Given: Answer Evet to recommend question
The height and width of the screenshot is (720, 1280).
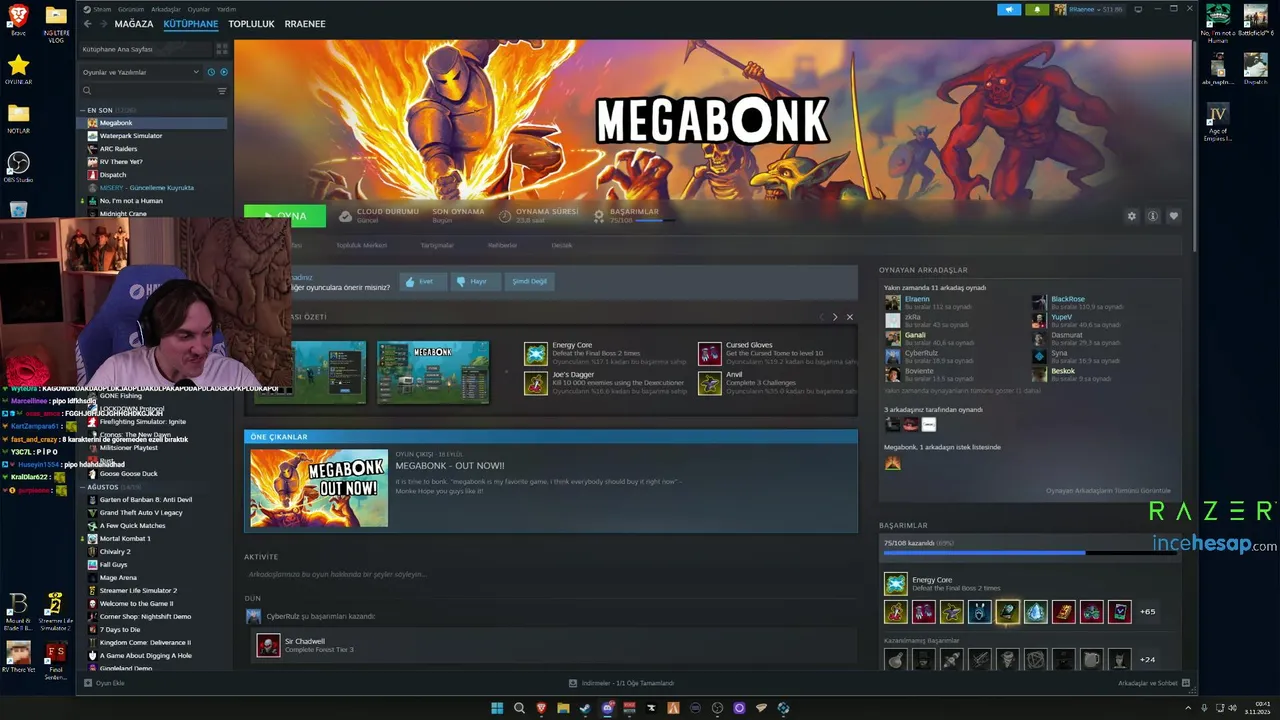Looking at the screenshot, I should pos(421,282).
